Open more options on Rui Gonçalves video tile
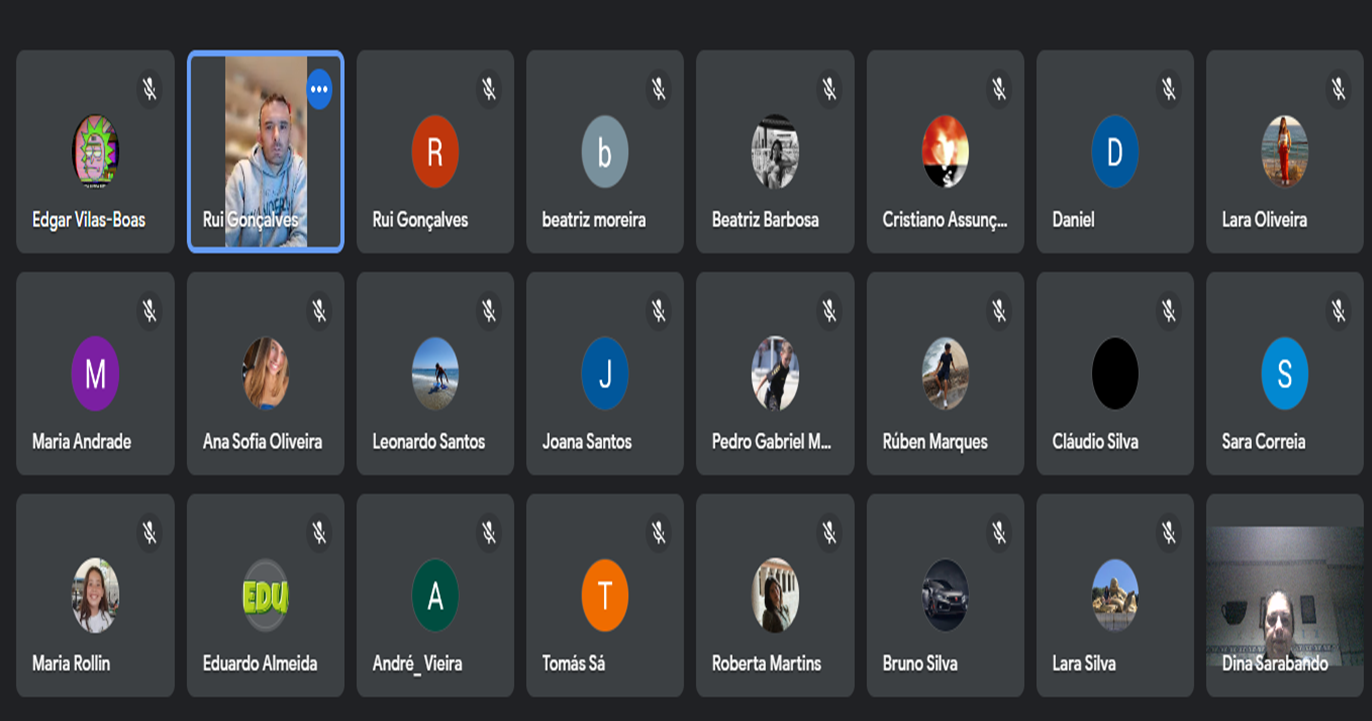The width and height of the screenshot is (1372, 721). (319, 89)
